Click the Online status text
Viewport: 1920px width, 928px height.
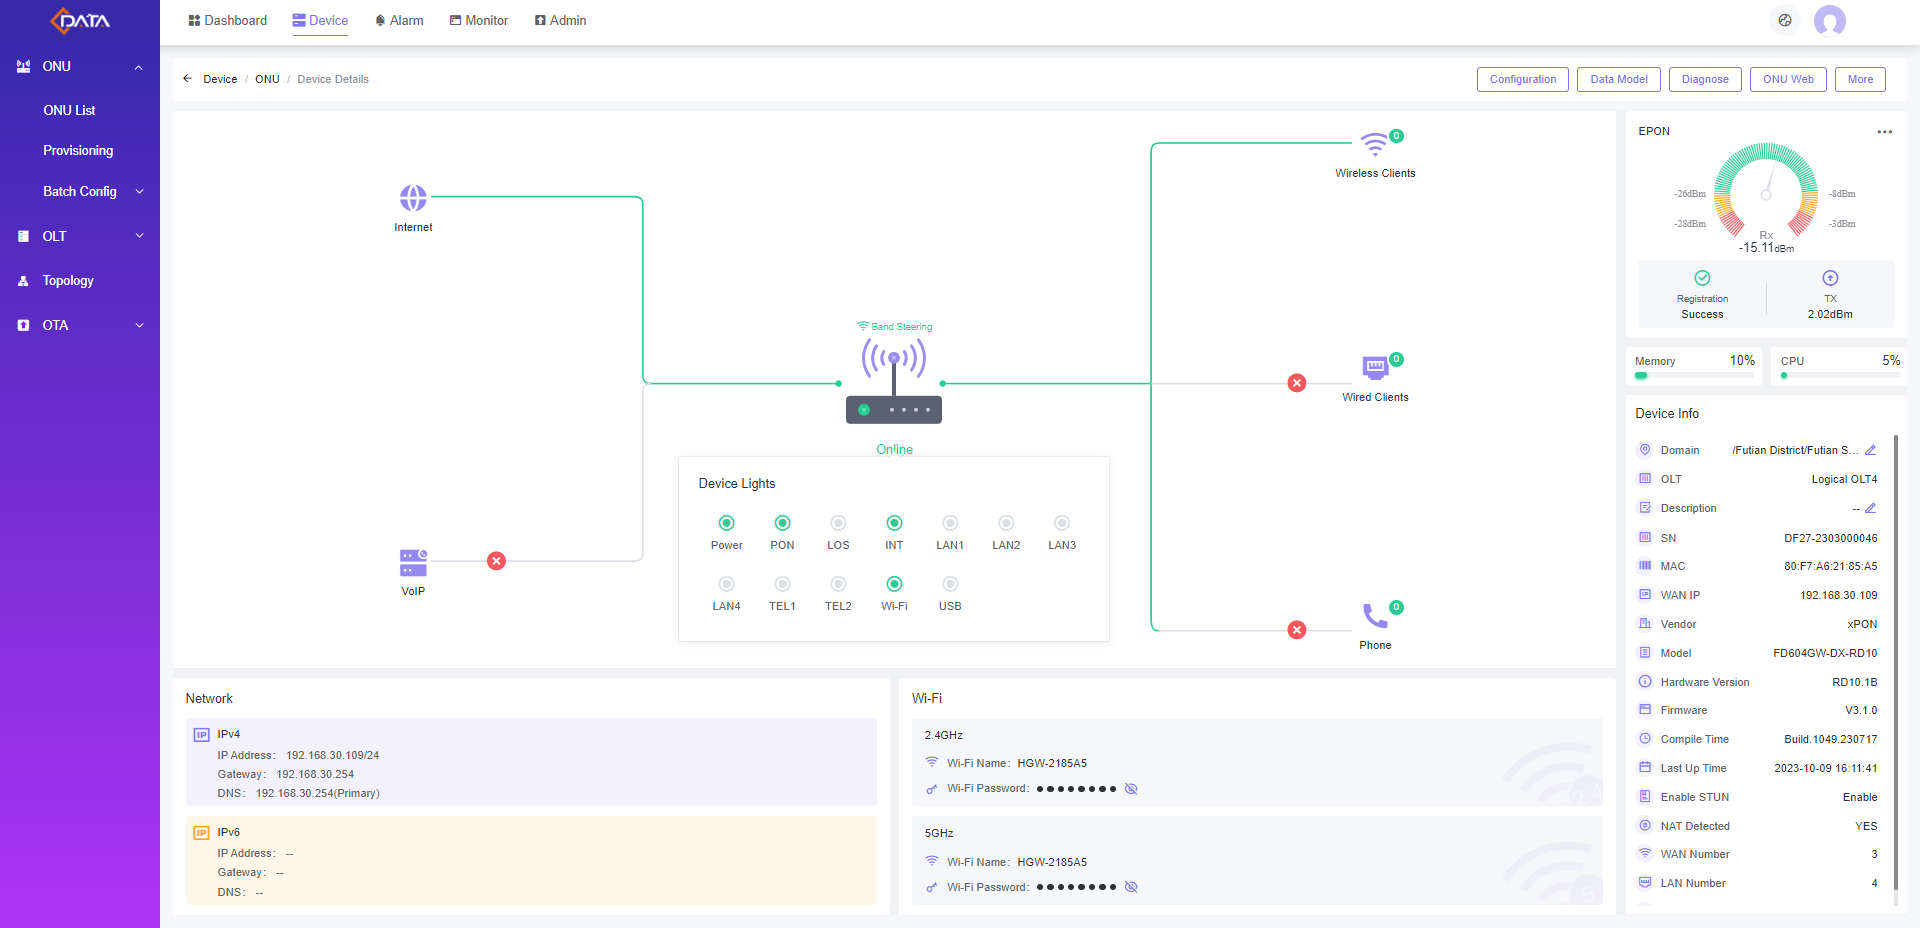(x=894, y=449)
